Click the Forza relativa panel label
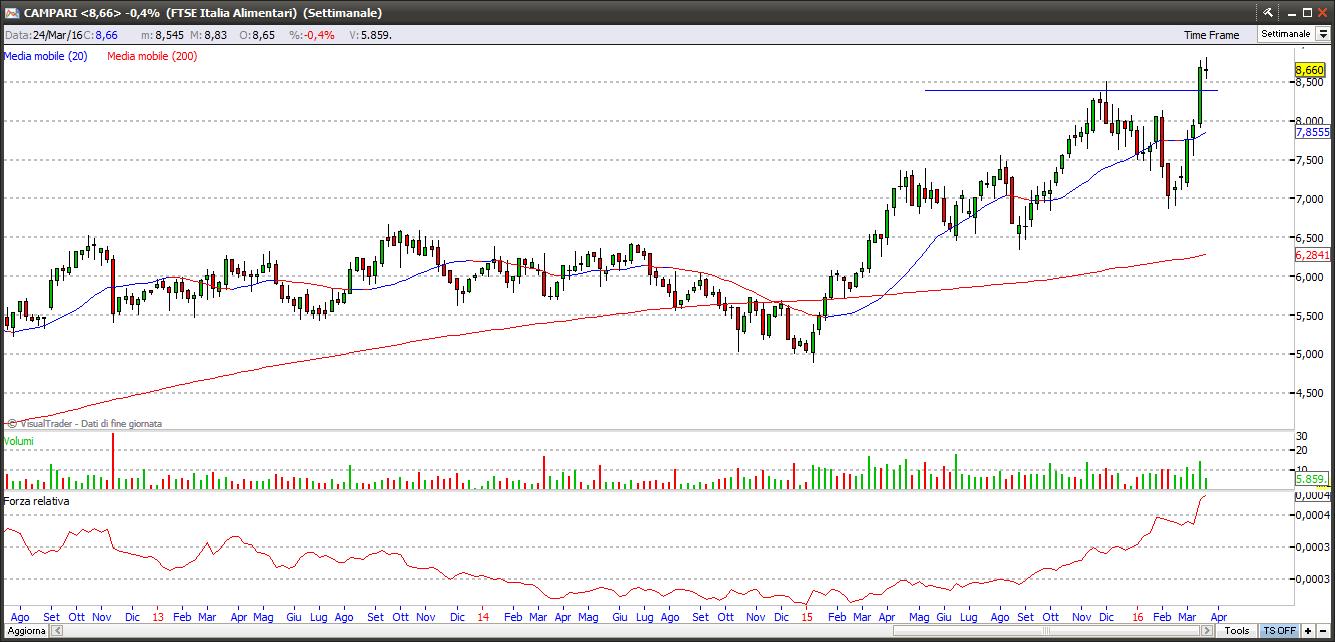Viewport: 1335px width, 642px height. (x=36, y=501)
